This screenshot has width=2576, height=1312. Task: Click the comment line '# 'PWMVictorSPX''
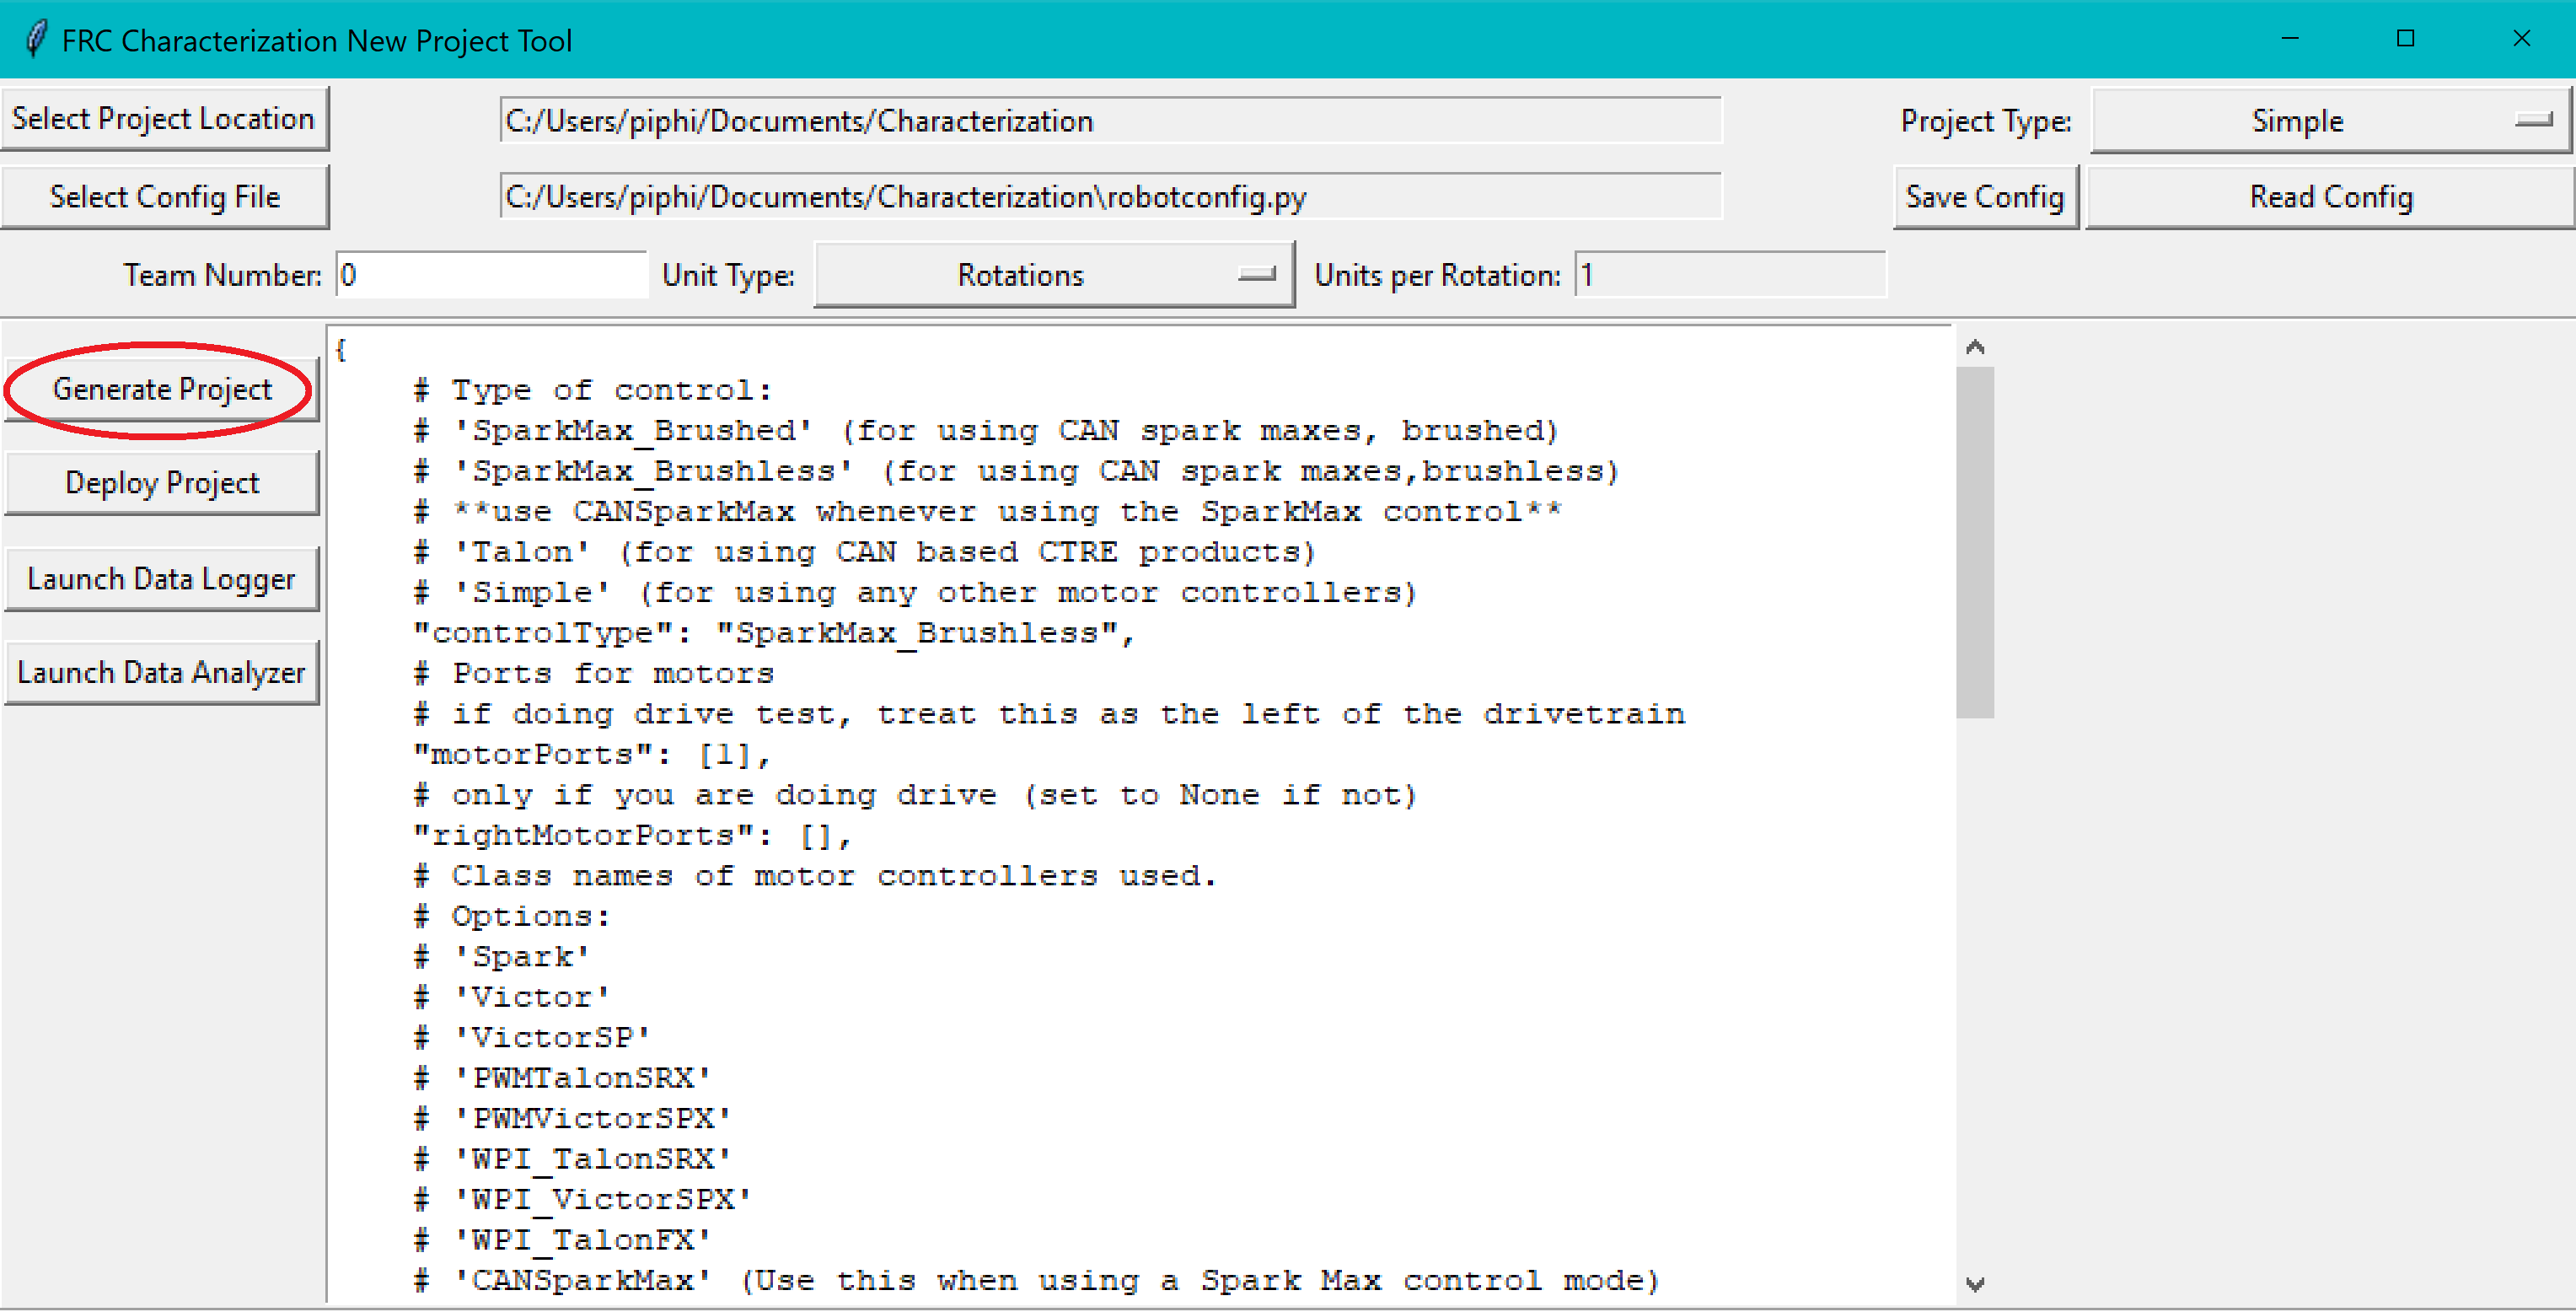tap(572, 1119)
